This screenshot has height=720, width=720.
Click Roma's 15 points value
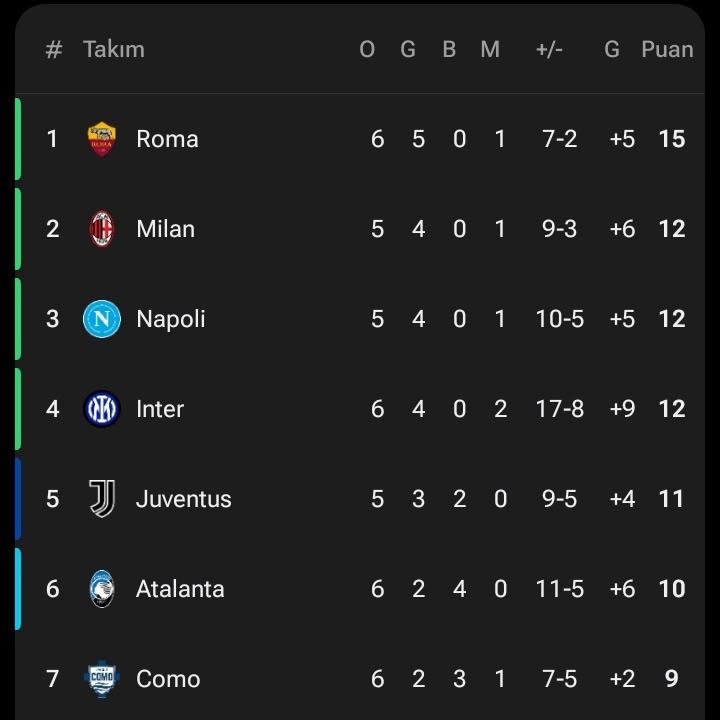672,139
